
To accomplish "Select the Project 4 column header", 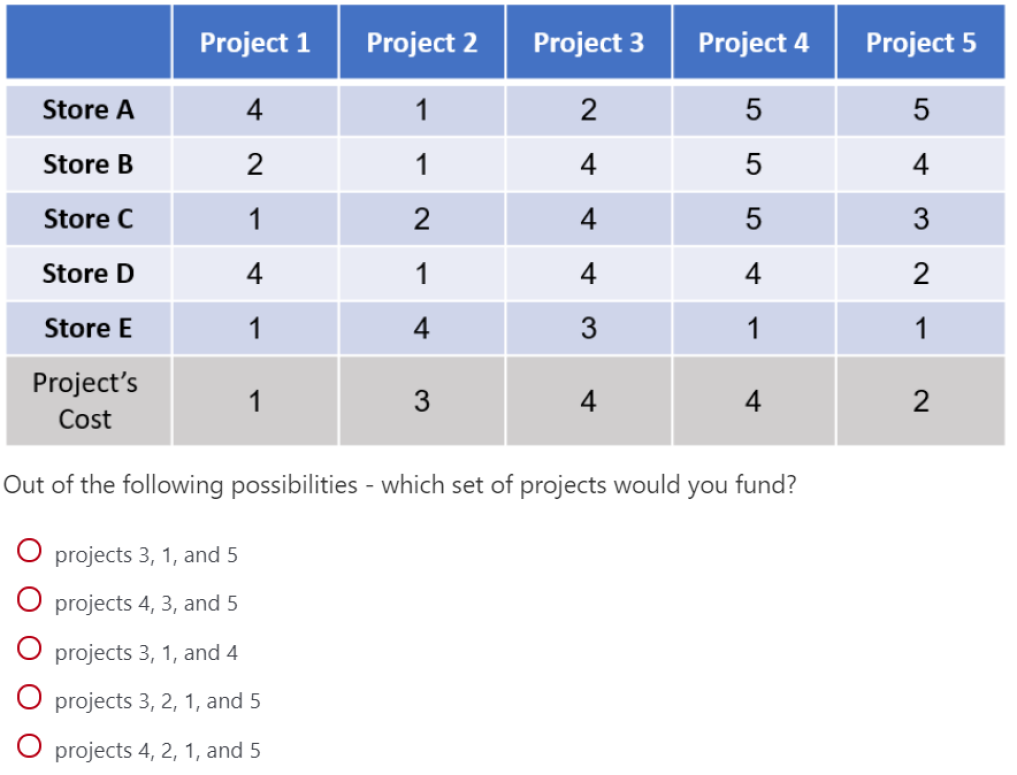I will pyautogui.click(x=754, y=43).
